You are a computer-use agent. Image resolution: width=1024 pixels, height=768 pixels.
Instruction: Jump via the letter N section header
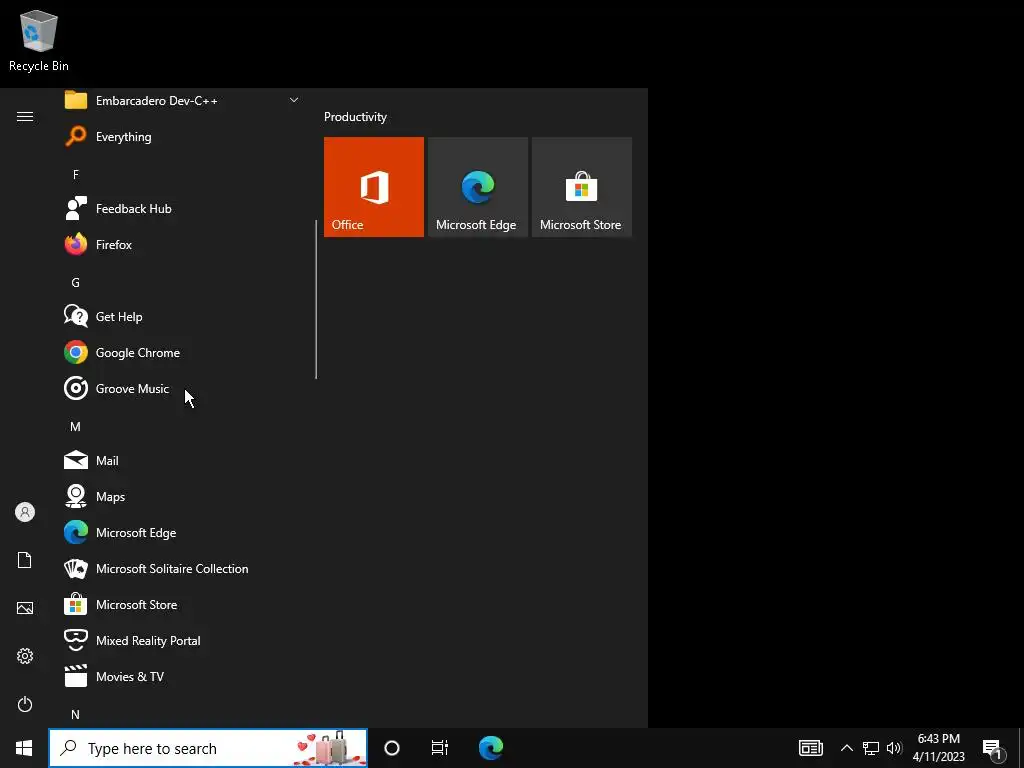[76, 714]
